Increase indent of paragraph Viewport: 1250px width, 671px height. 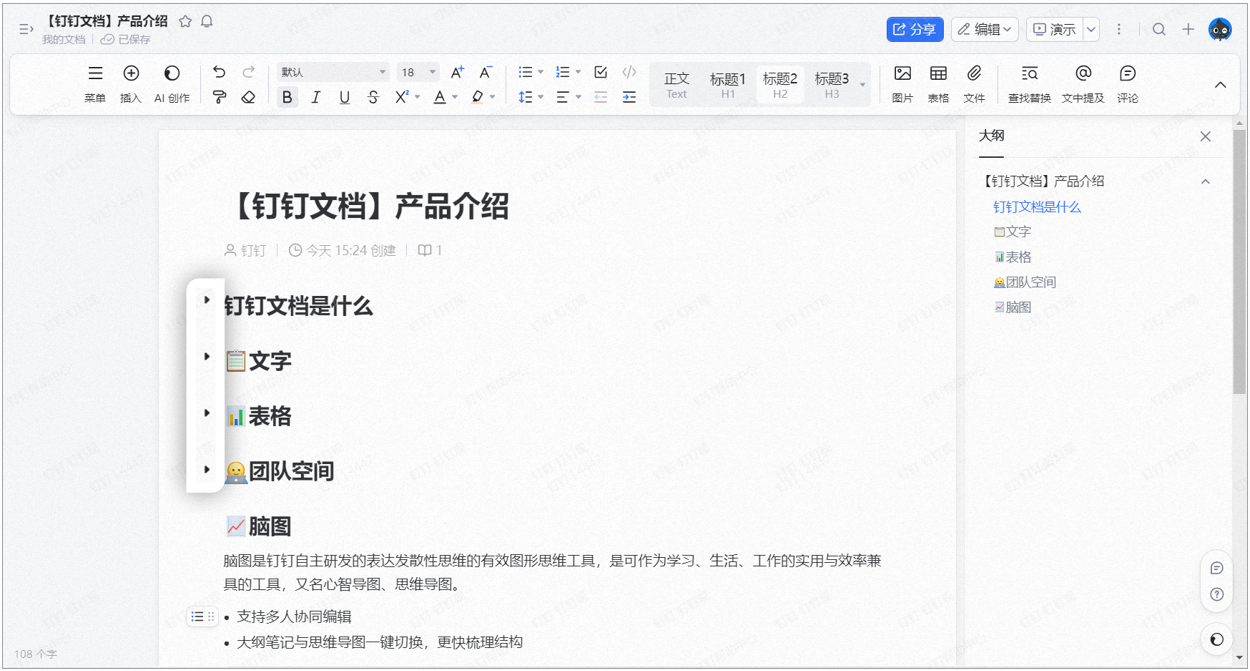(629, 97)
